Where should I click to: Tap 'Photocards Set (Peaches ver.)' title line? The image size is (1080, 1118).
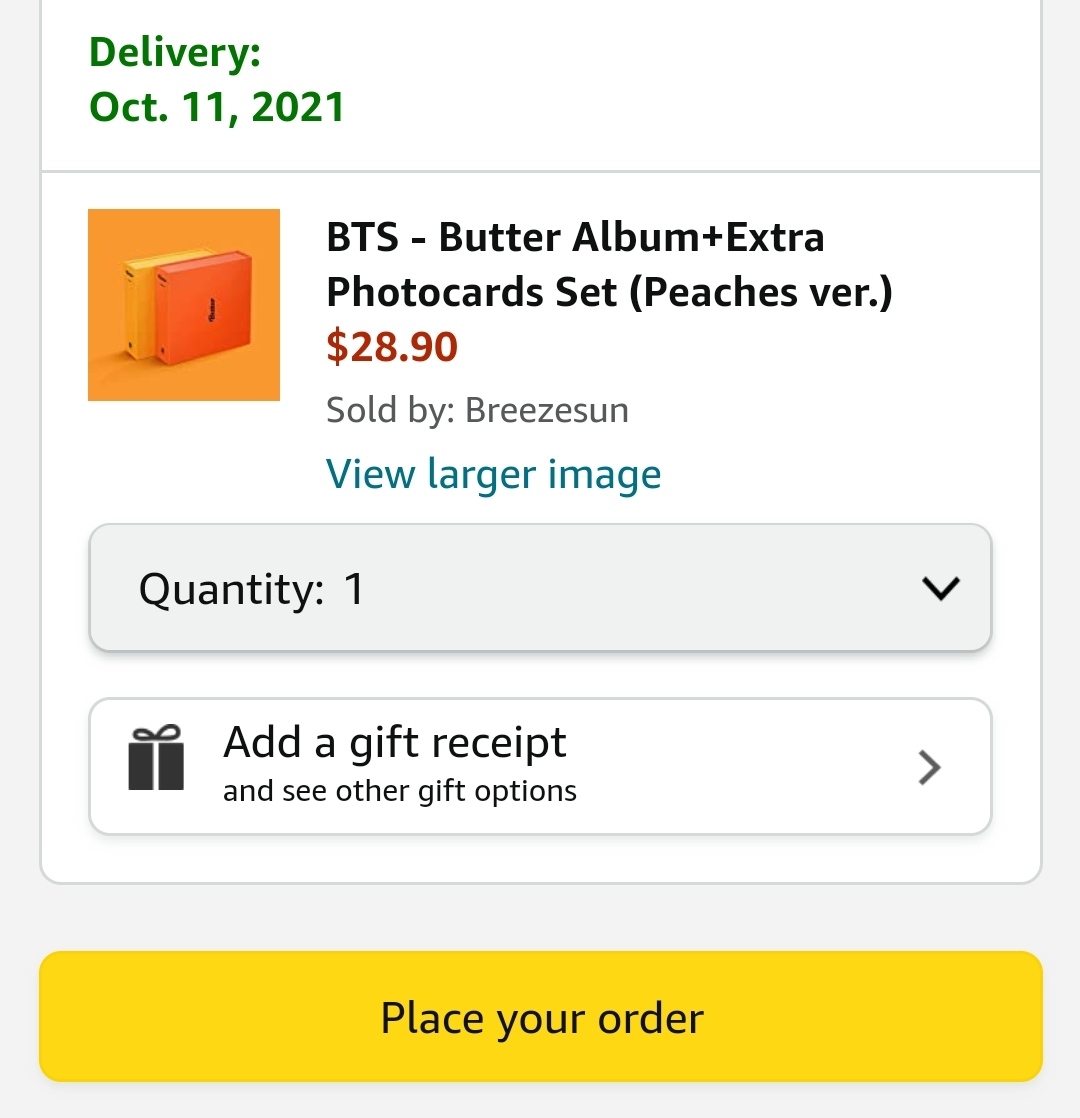point(609,291)
